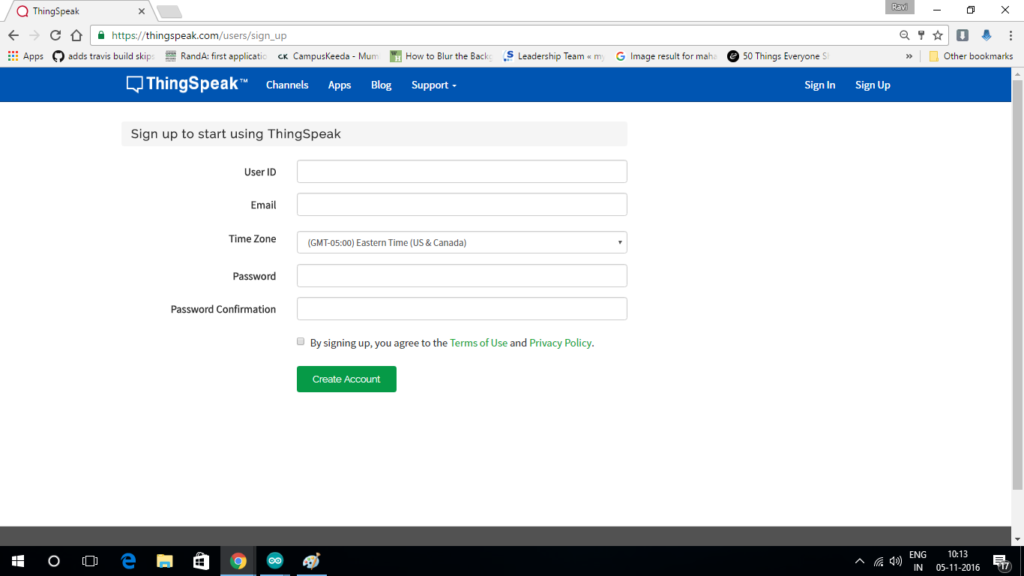Open the Leadership Team bookmark
The width and height of the screenshot is (1024, 576).
click(x=554, y=56)
